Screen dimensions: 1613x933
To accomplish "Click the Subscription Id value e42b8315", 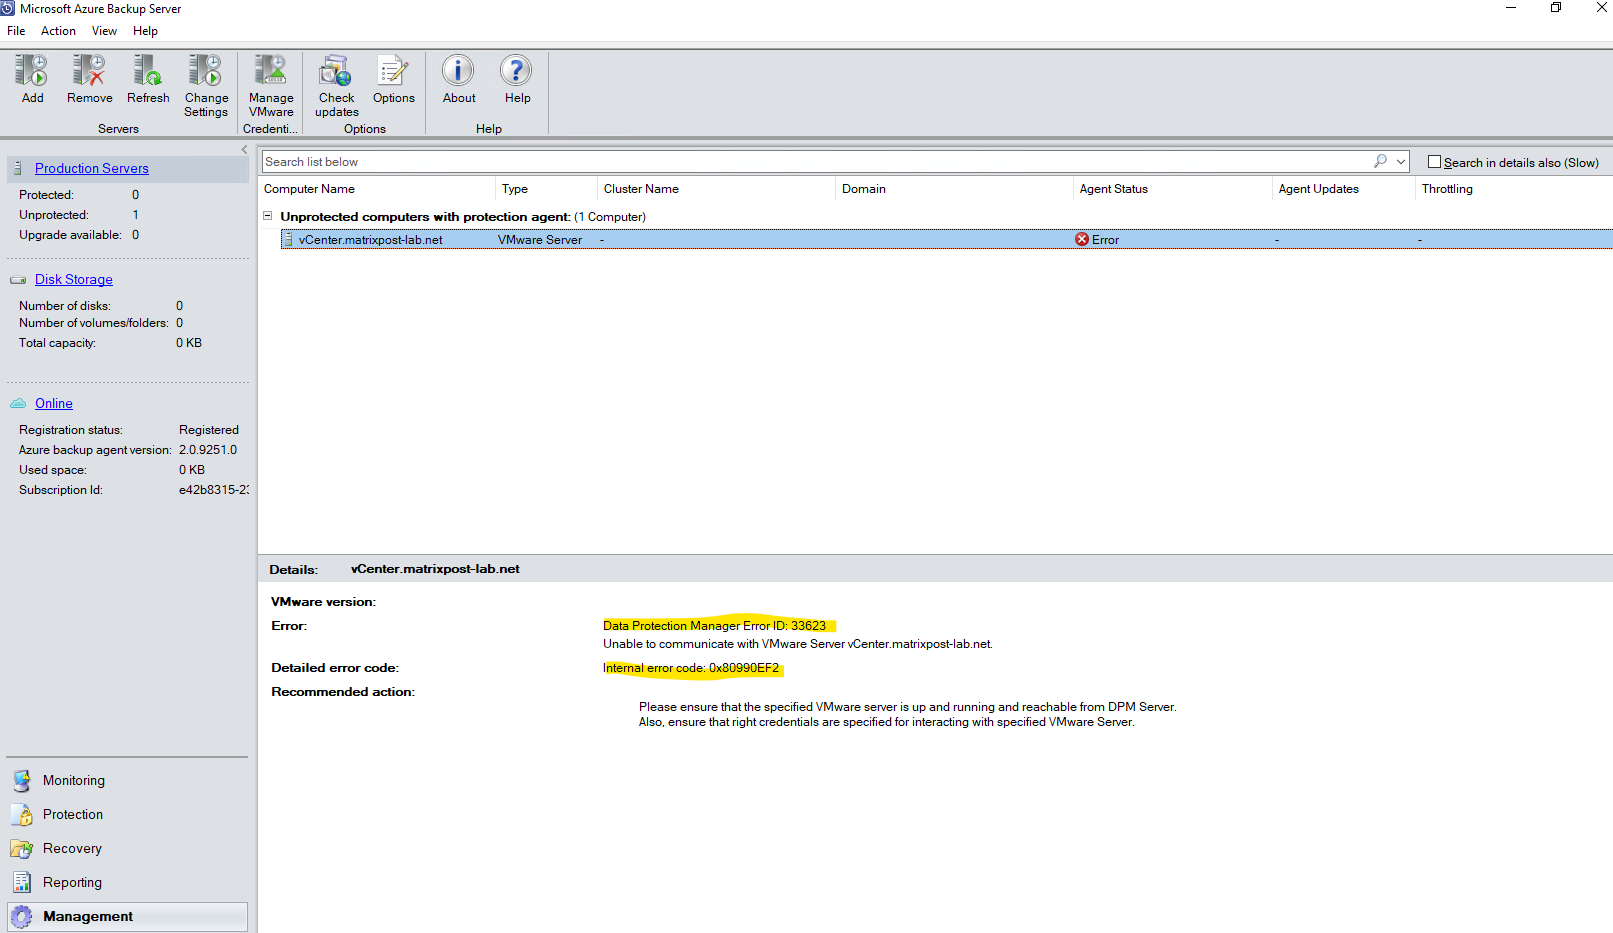I will [x=214, y=490].
